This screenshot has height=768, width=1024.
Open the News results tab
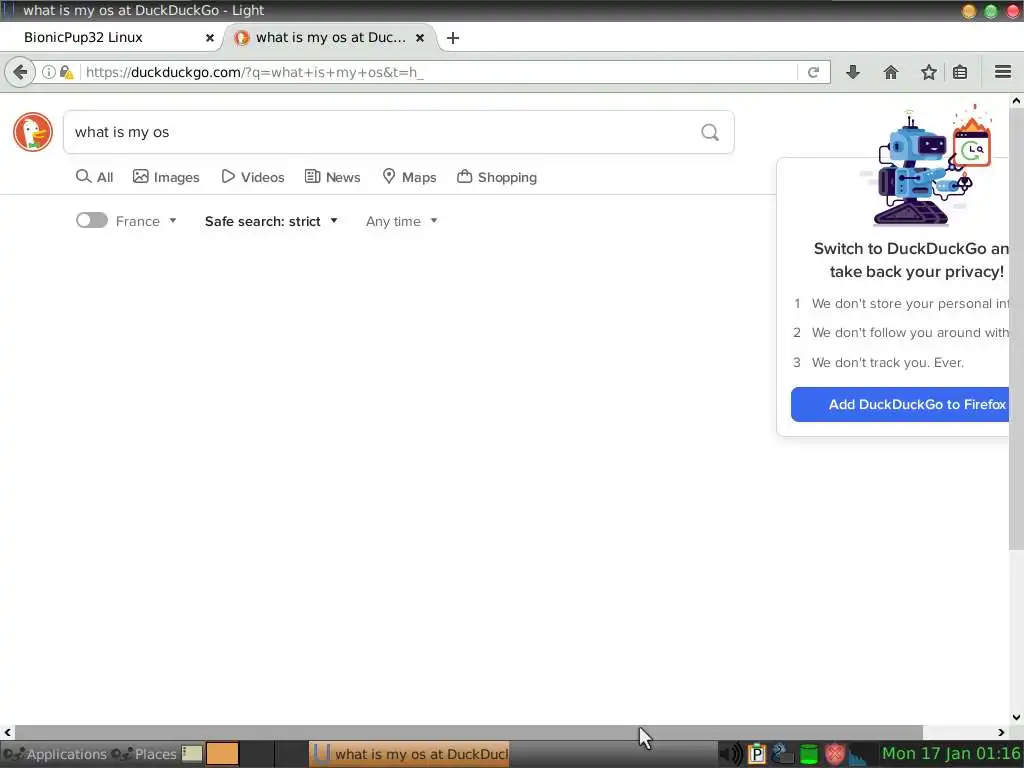(332, 177)
